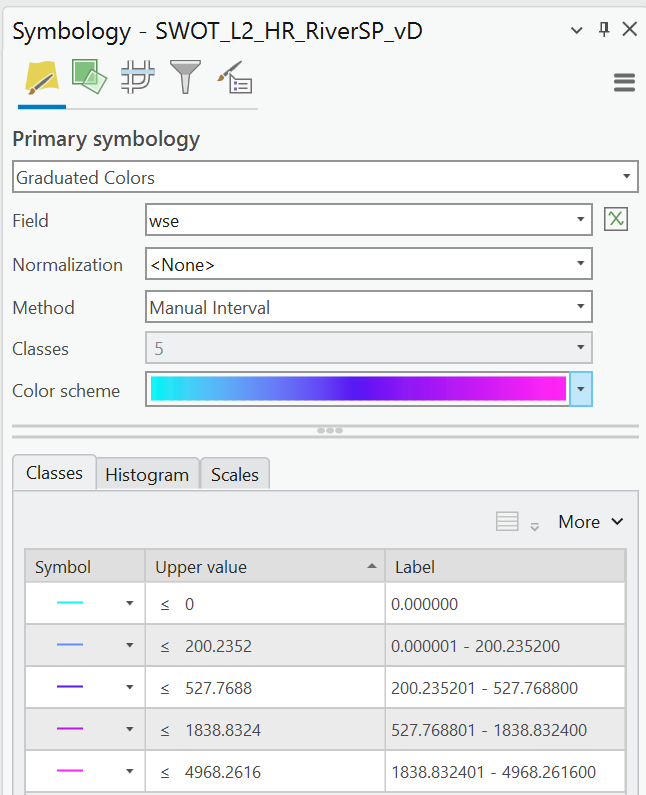This screenshot has width=646, height=795.
Task: Open the small arrow beside table options
Action: [x=534, y=527]
